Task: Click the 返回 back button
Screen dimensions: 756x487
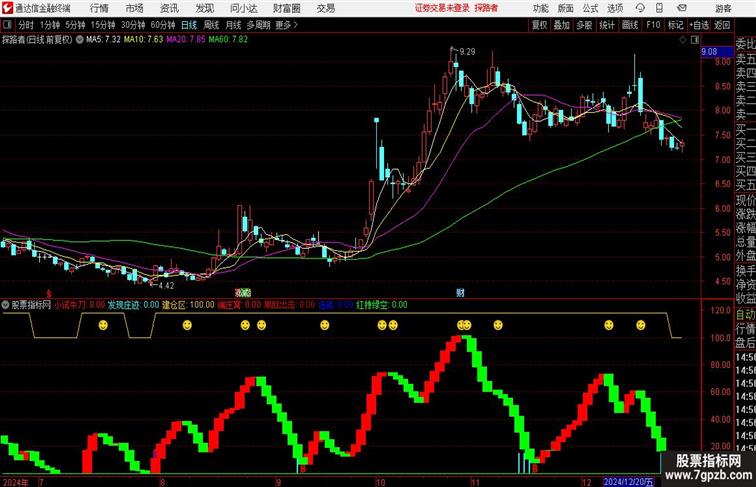Action: [x=722, y=25]
